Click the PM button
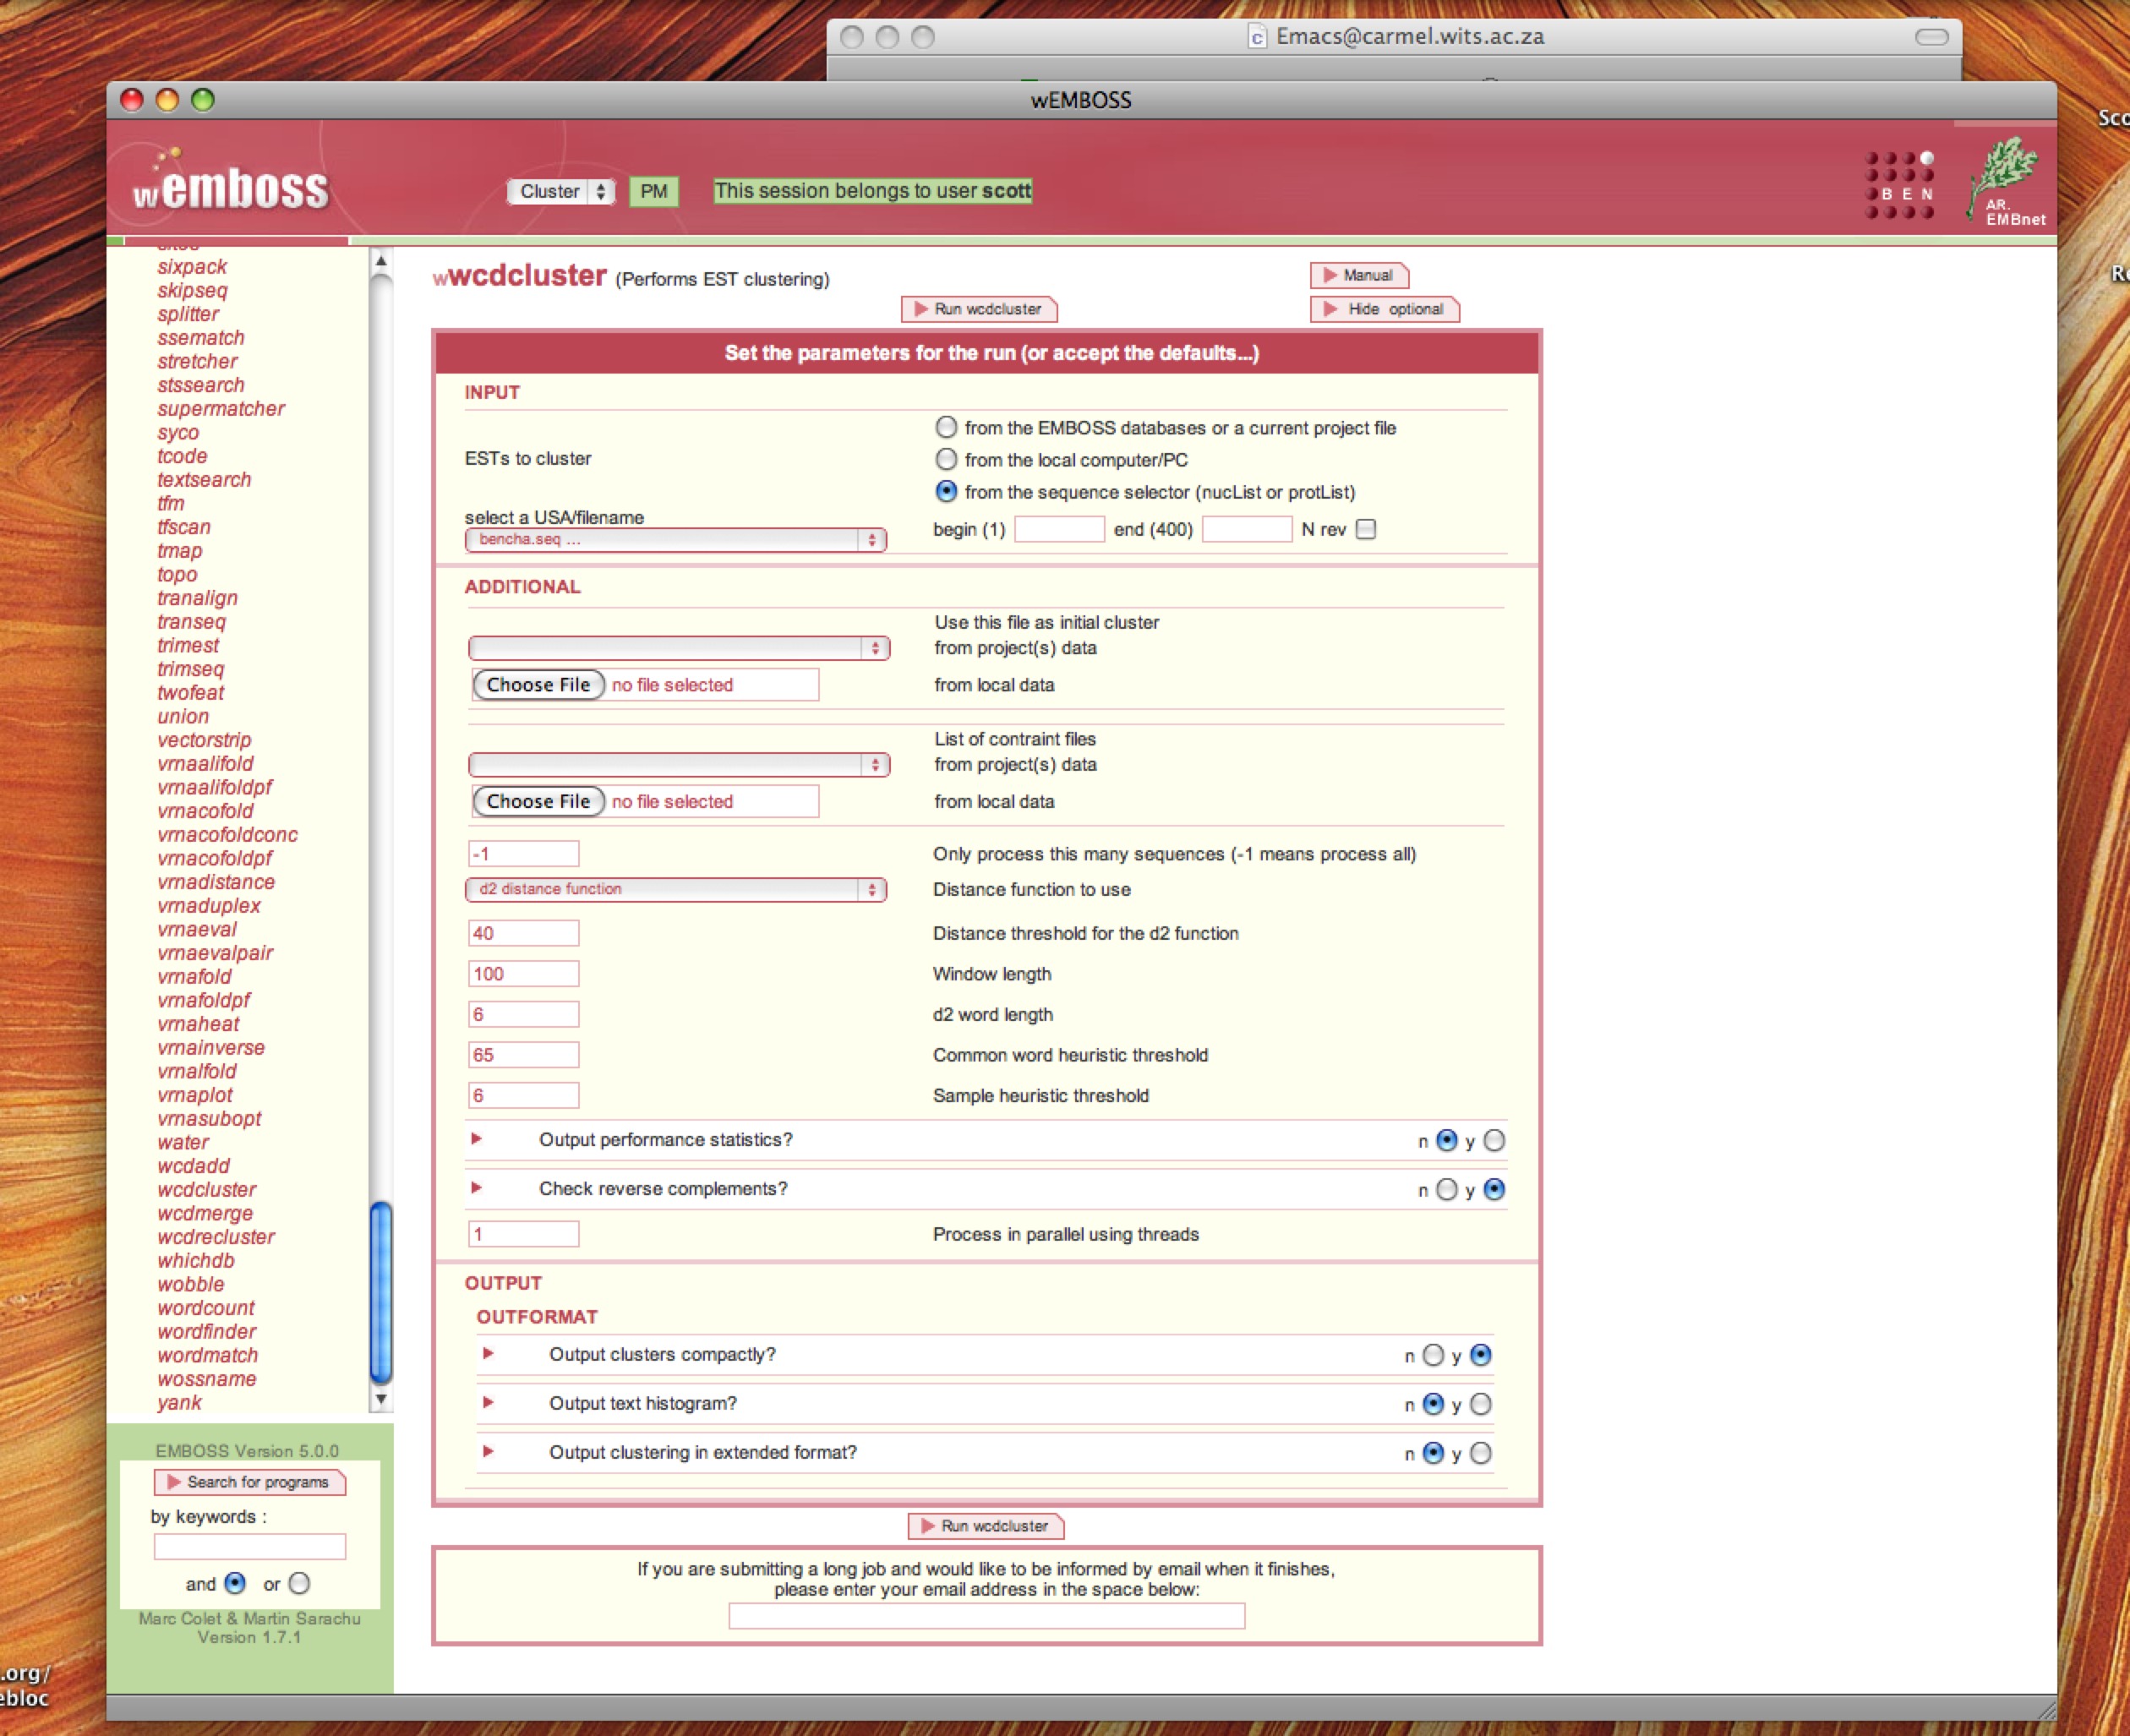The width and height of the screenshot is (2130, 1736). tap(654, 191)
